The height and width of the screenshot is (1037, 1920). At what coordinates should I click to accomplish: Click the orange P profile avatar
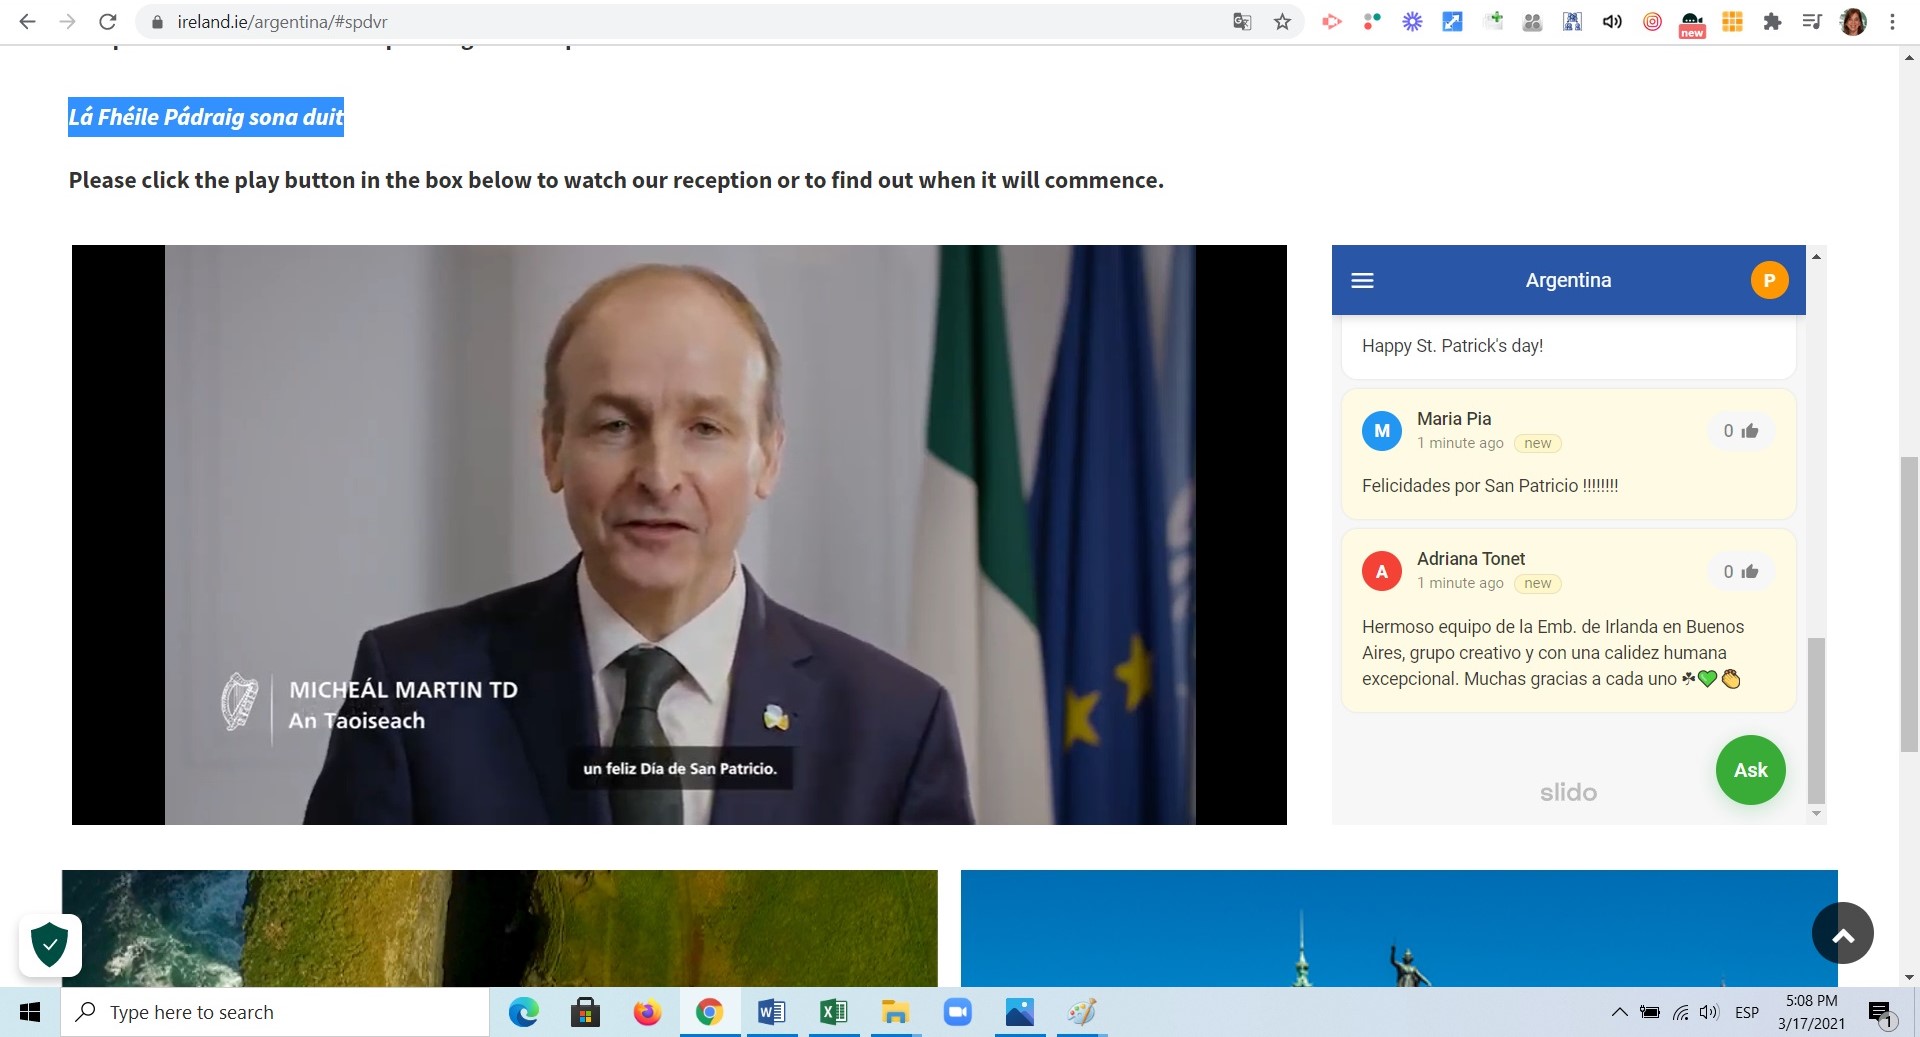1768,281
